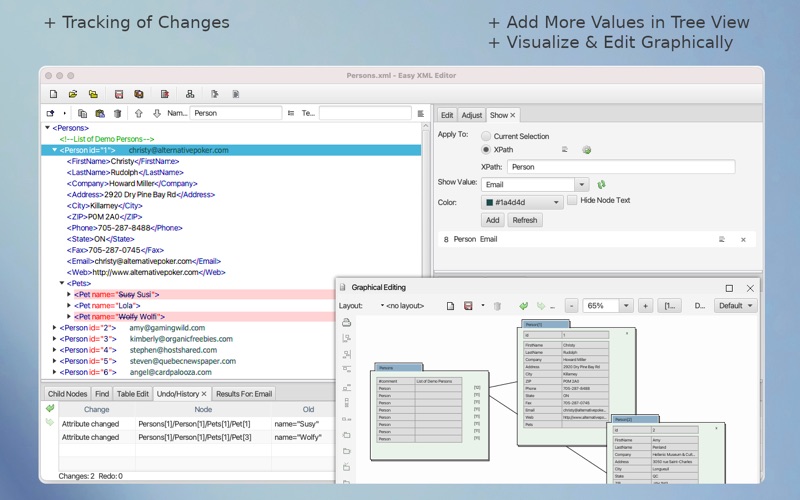Click the red Save icon in main toolbar
Screen dimensions: 800x500
coord(119,94)
